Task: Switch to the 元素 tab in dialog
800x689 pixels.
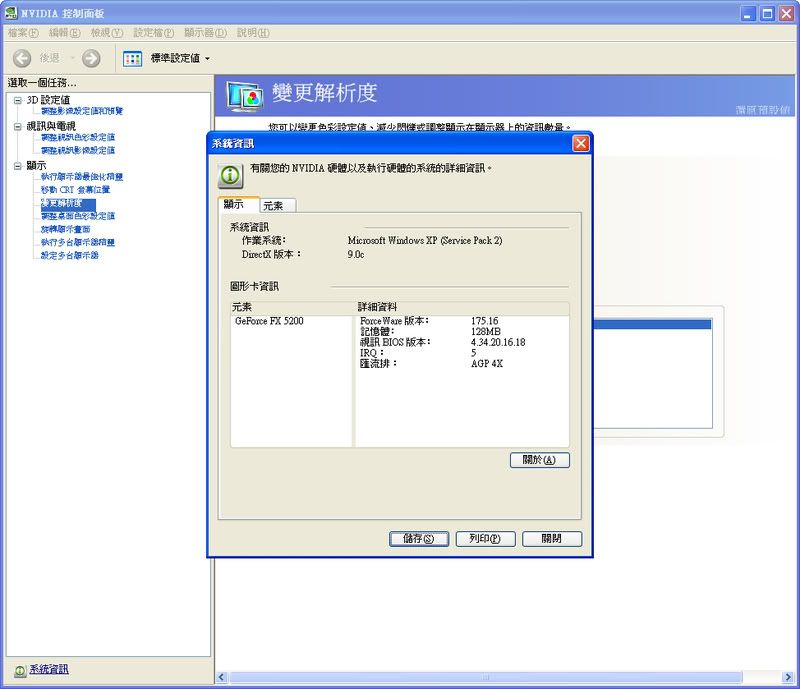Action: point(278,206)
